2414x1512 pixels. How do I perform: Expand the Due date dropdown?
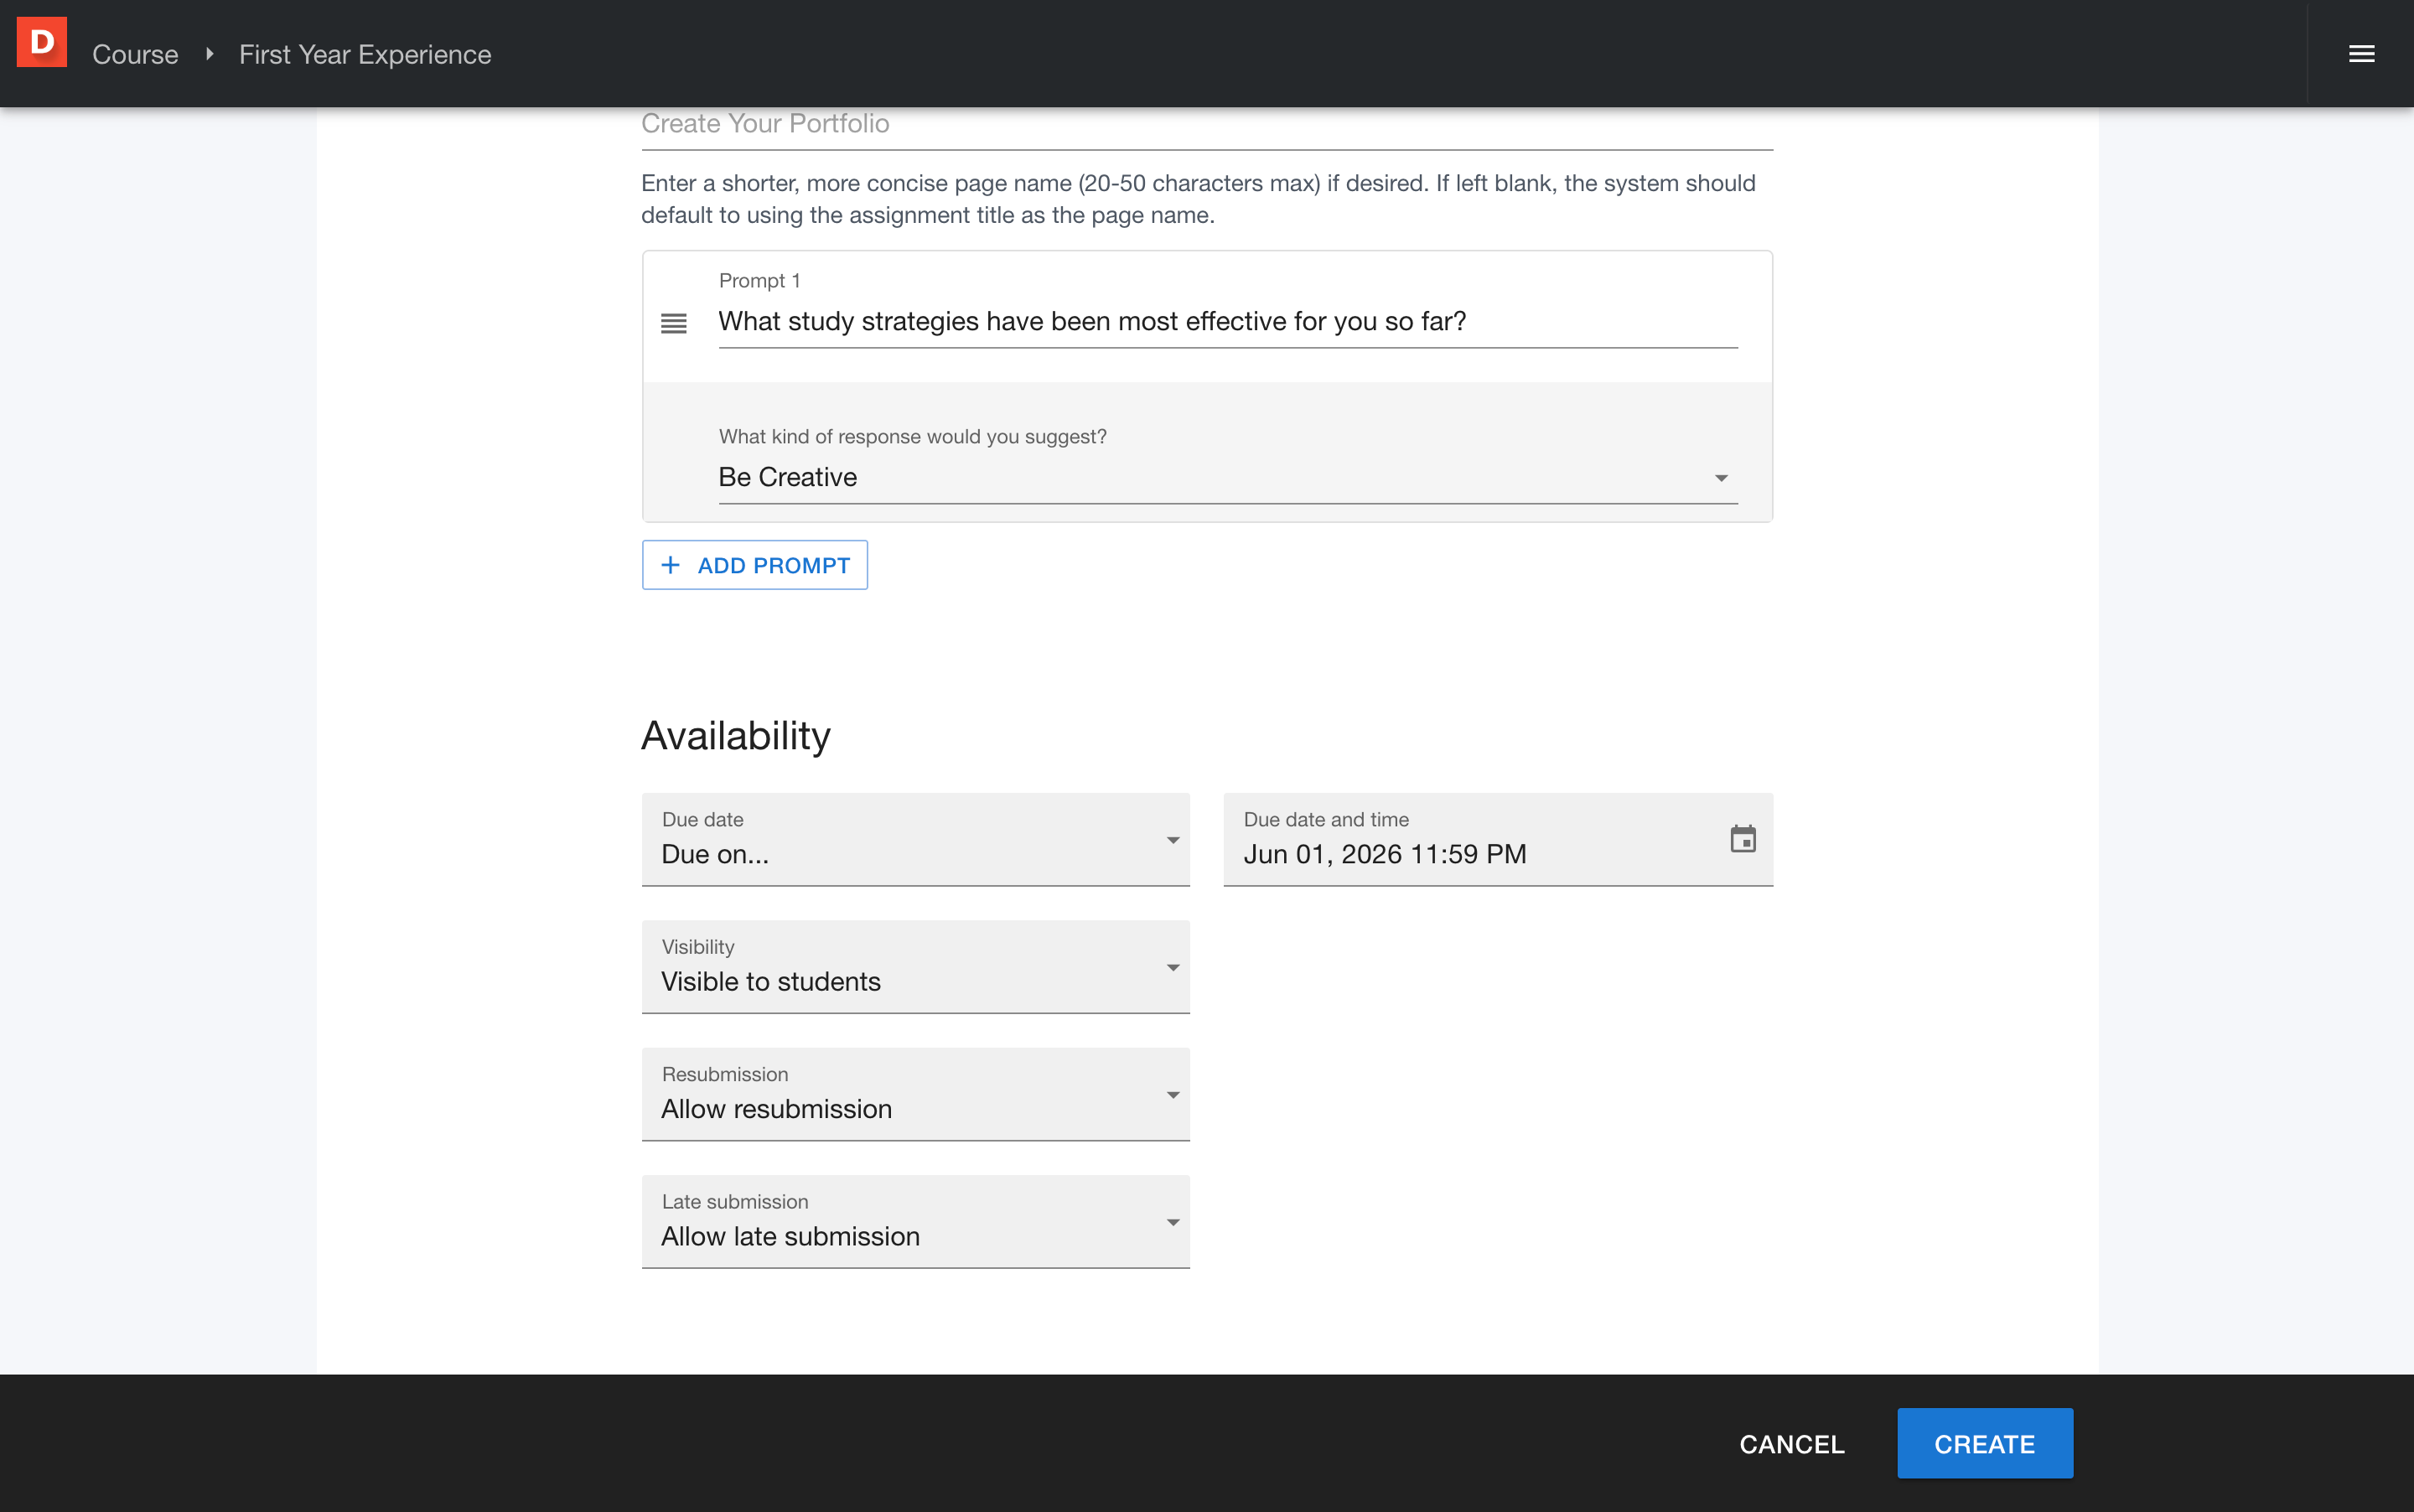coord(915,839)
